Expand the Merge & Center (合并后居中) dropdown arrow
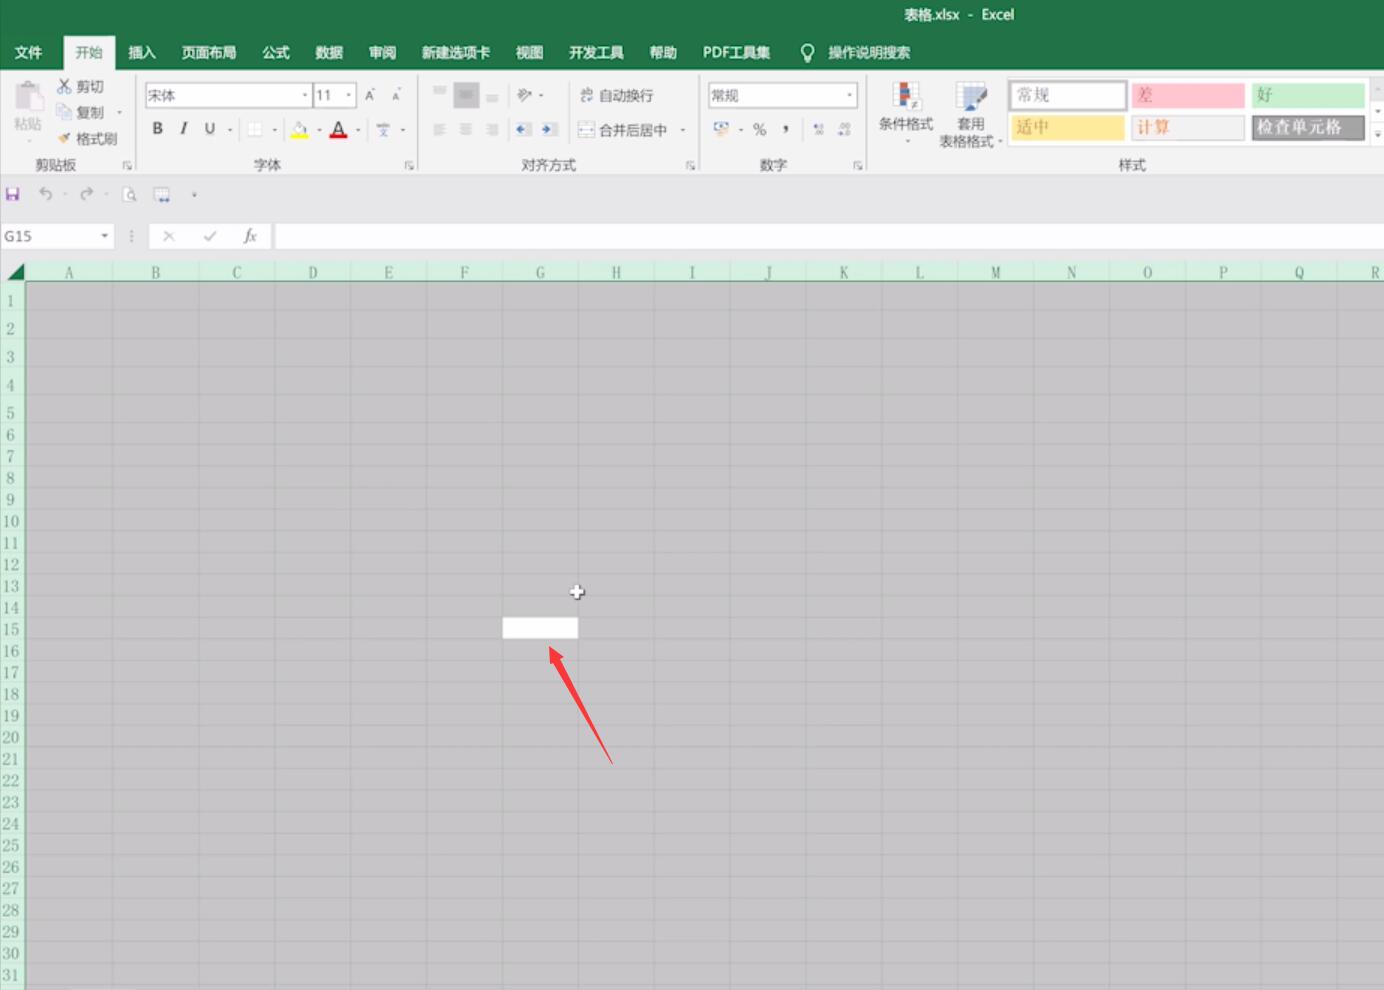Screen dimensions: 1384x990 coord(683,130)
